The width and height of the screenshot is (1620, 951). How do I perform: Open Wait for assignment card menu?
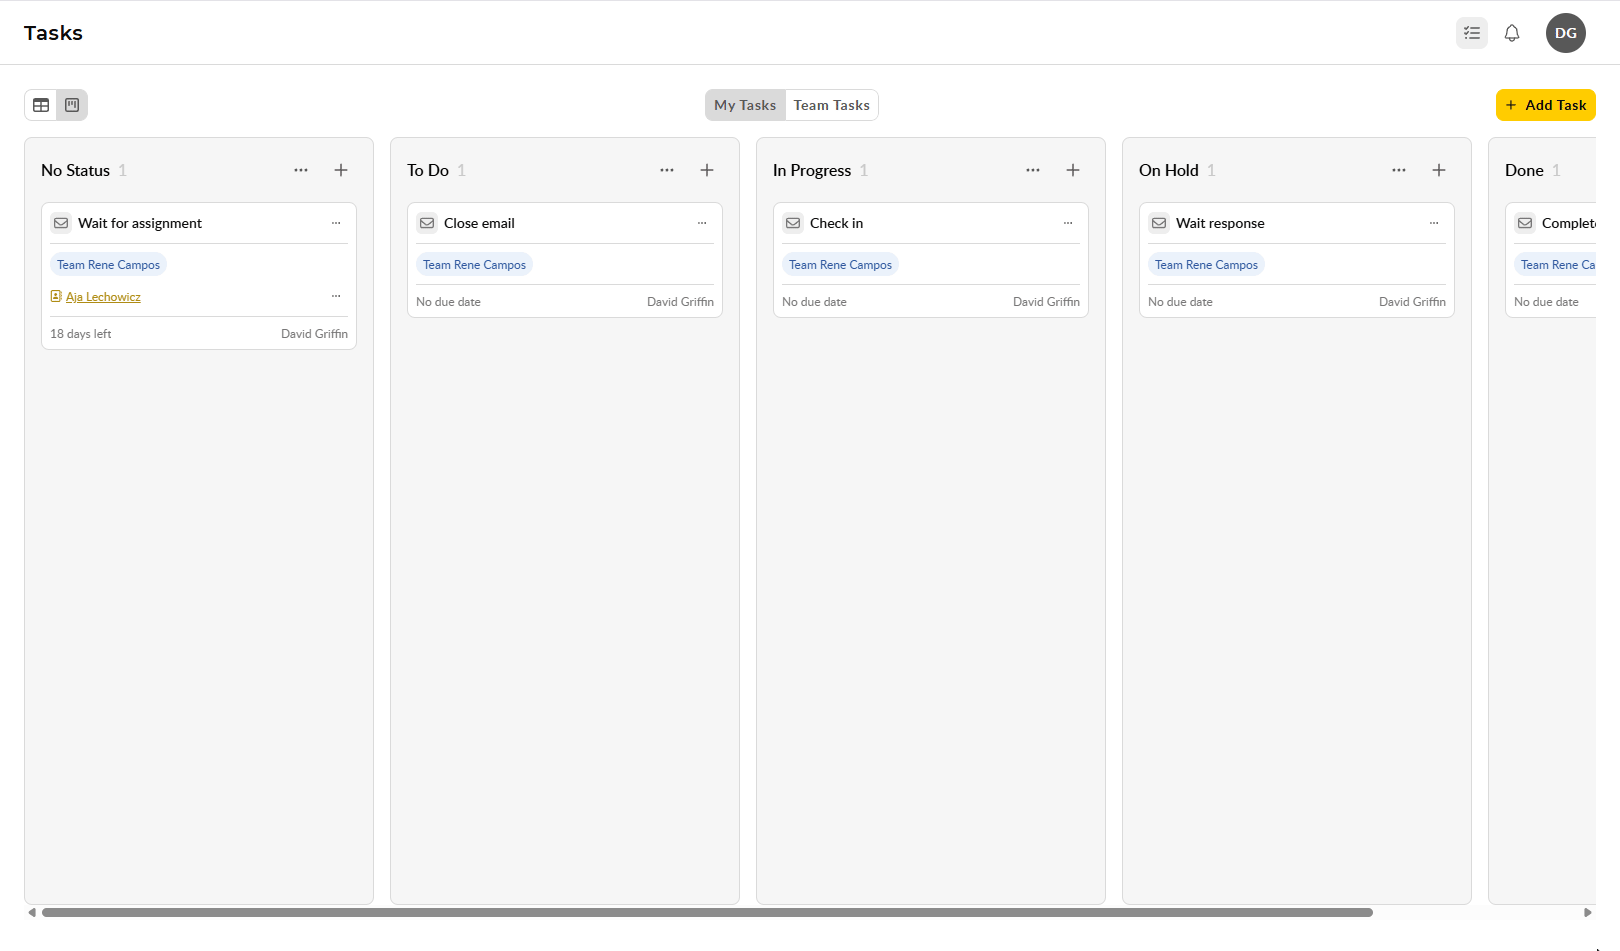coord(336,223)
